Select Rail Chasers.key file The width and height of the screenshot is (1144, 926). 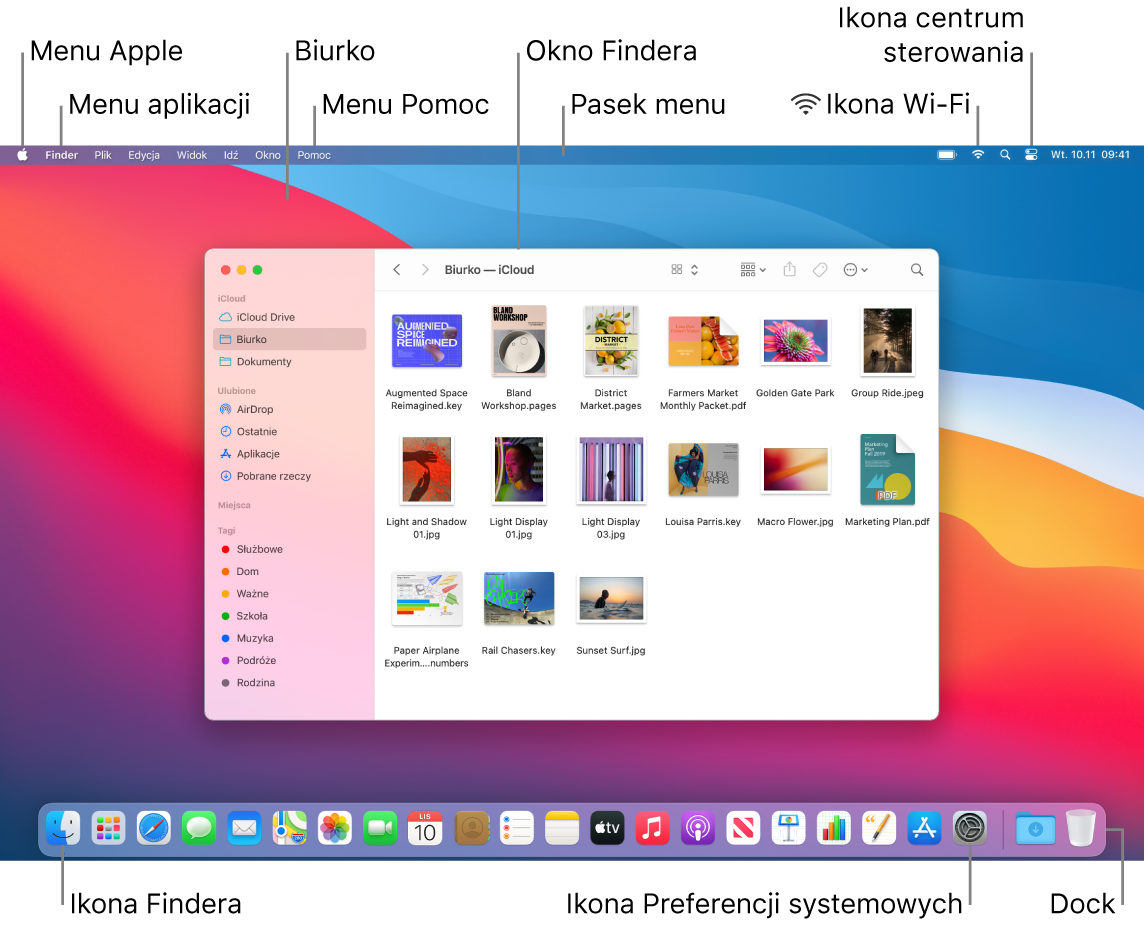pos(519,599)
